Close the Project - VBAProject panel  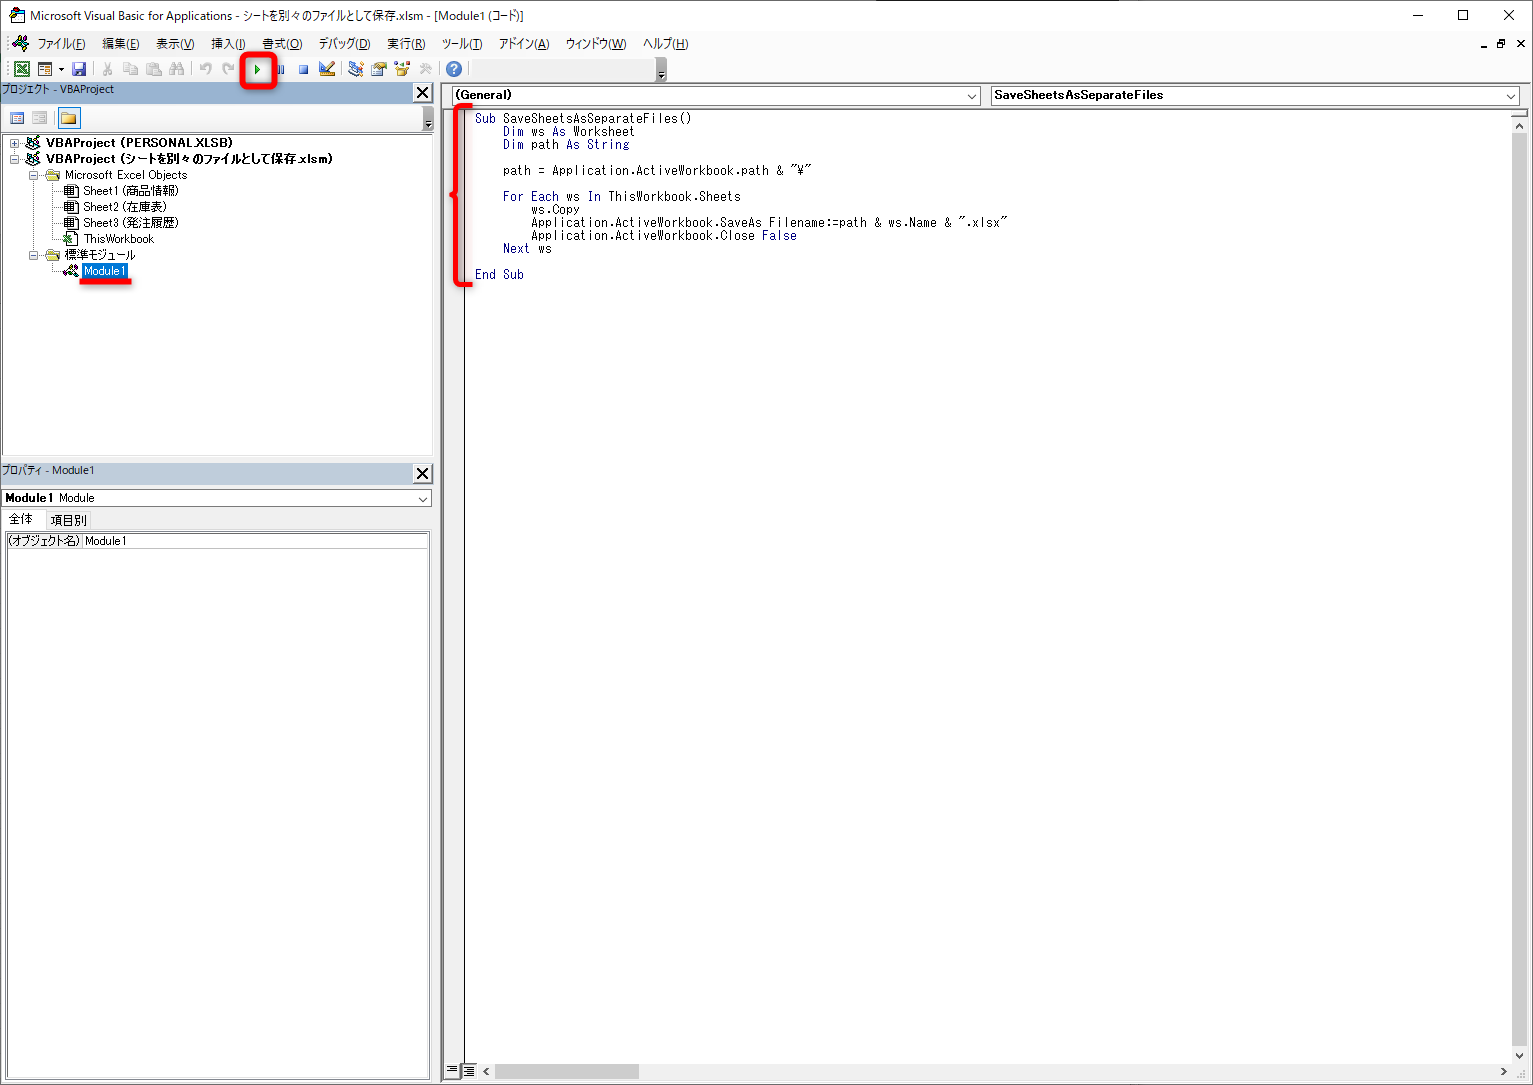pos(422,92)
